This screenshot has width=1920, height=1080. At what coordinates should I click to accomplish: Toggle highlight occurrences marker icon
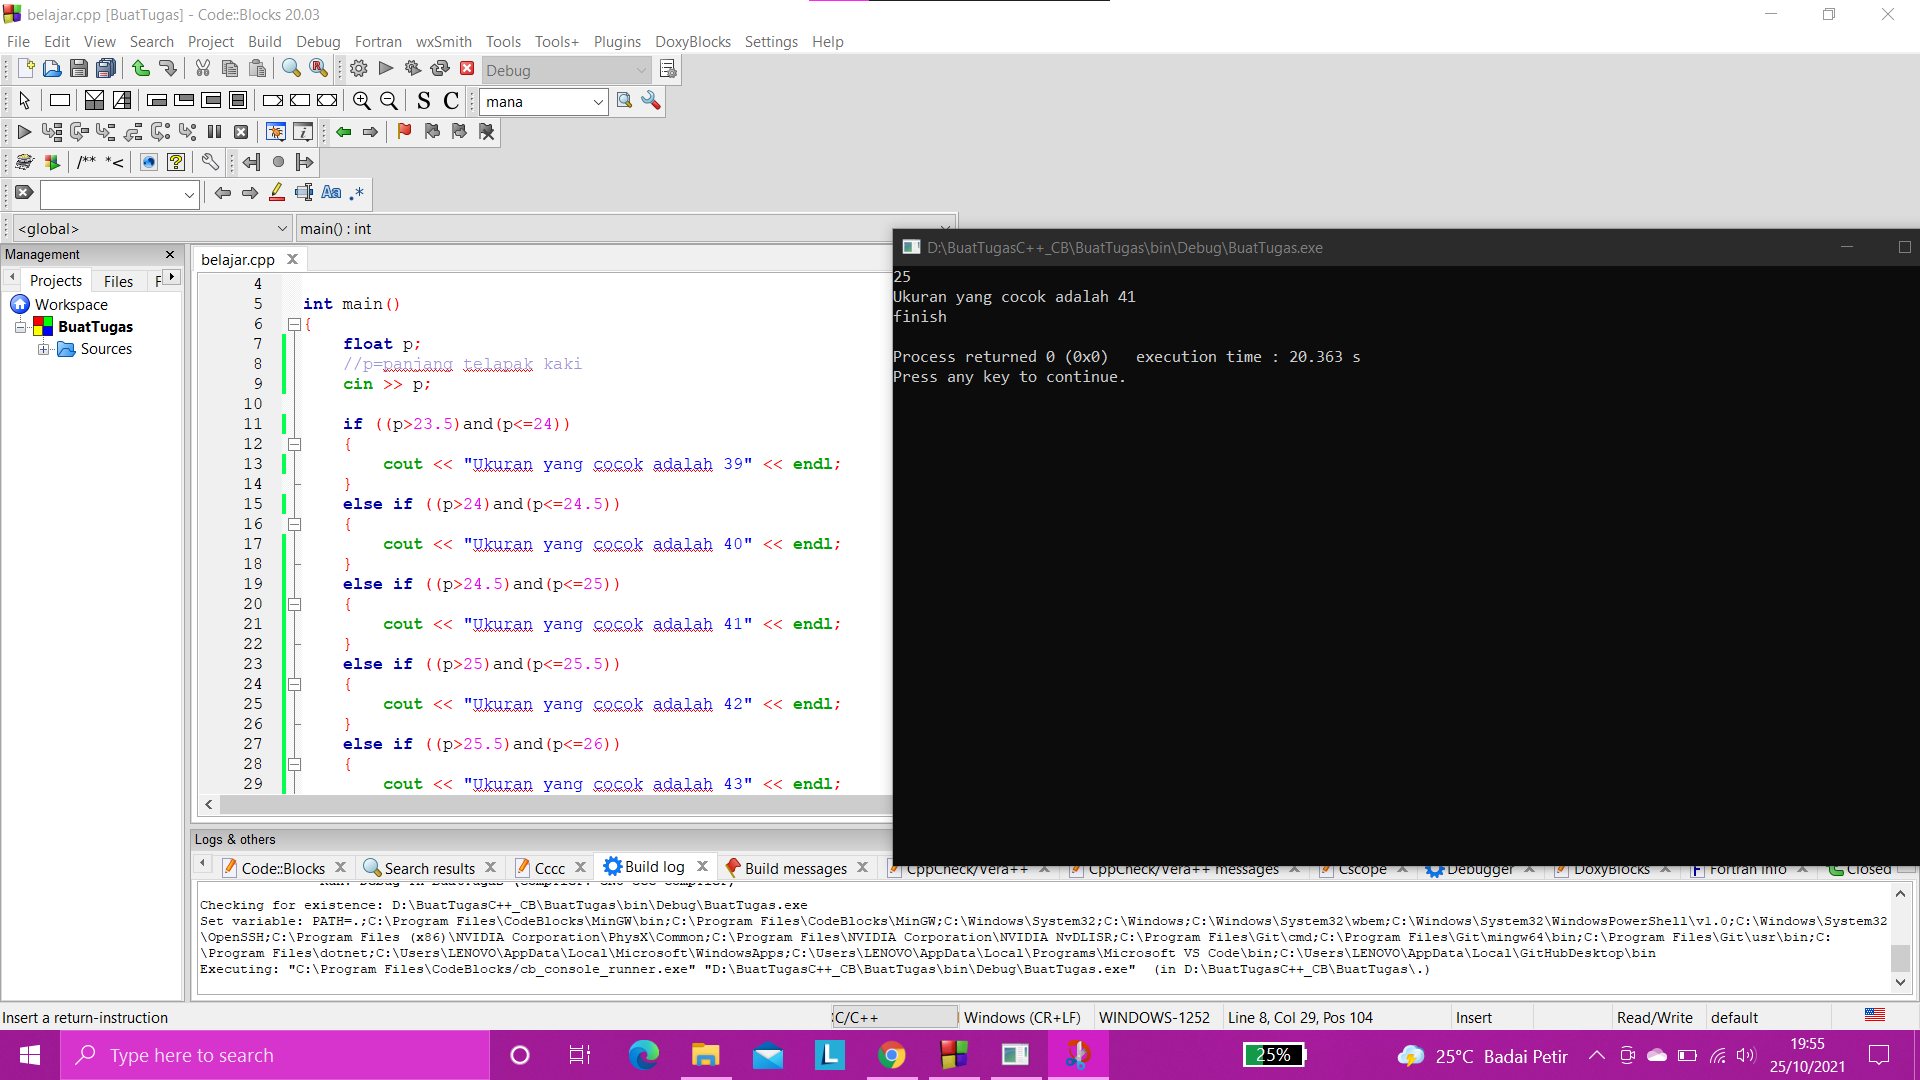pos(277,193)
